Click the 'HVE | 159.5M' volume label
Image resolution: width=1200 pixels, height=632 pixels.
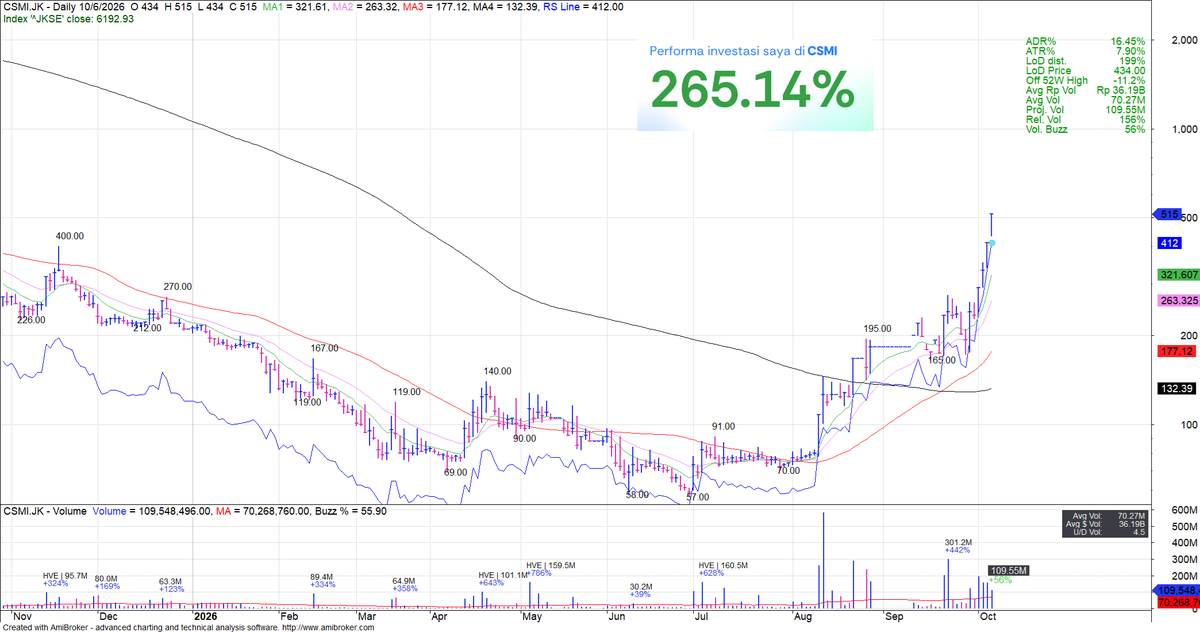553,565
